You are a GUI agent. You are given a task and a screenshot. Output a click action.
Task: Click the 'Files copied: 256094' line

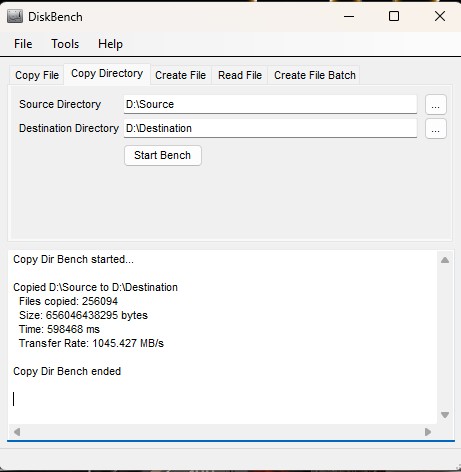(68, 301)
